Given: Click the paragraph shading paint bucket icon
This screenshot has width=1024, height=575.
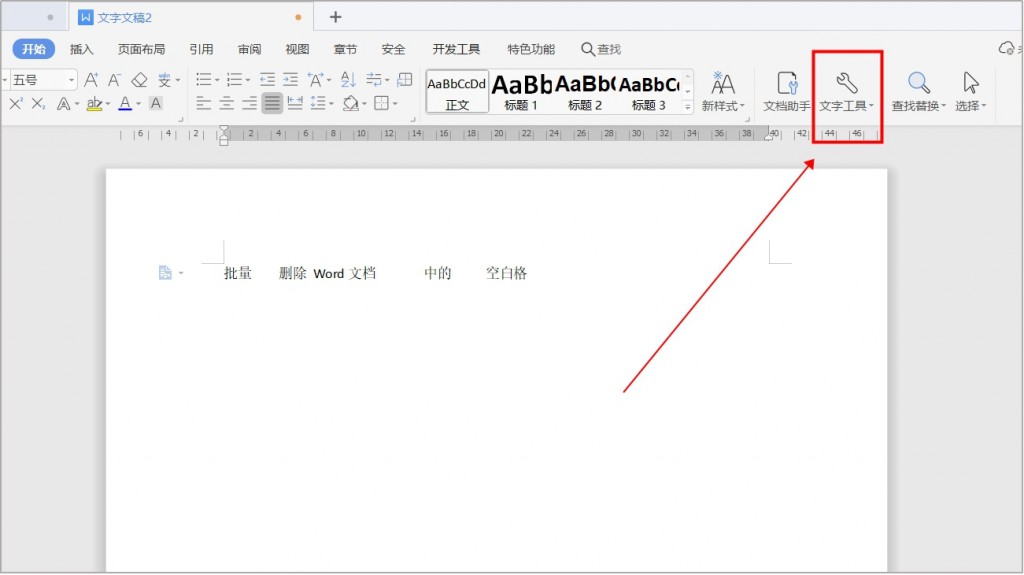Looking at the screenshot, I should [351, 103].
